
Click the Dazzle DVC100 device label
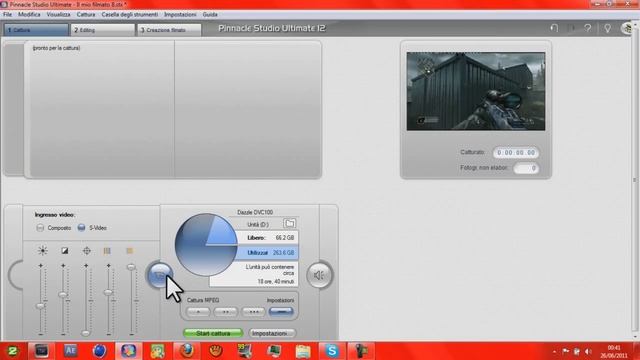(255, 212)
